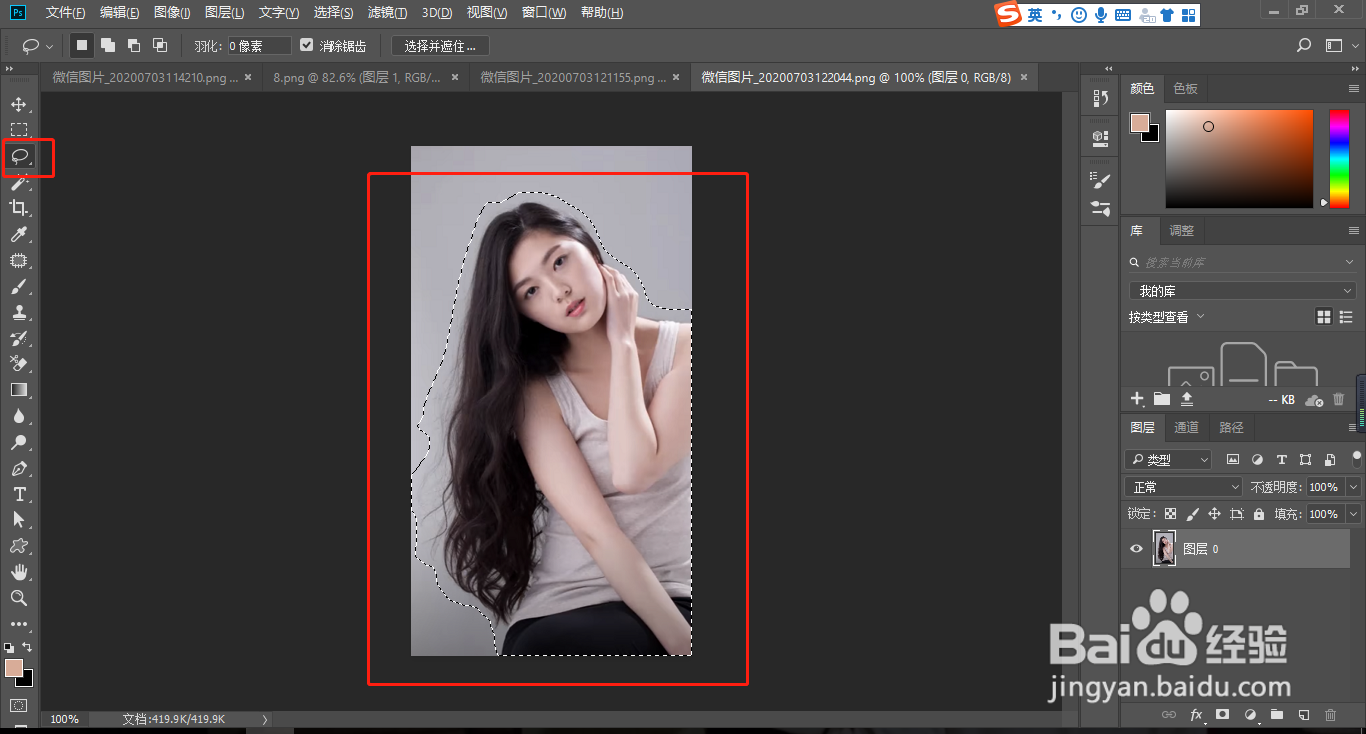Select the Spot Healing Brush tool
The height and width of the screenshot is (734, 1366).
(18, 260)
